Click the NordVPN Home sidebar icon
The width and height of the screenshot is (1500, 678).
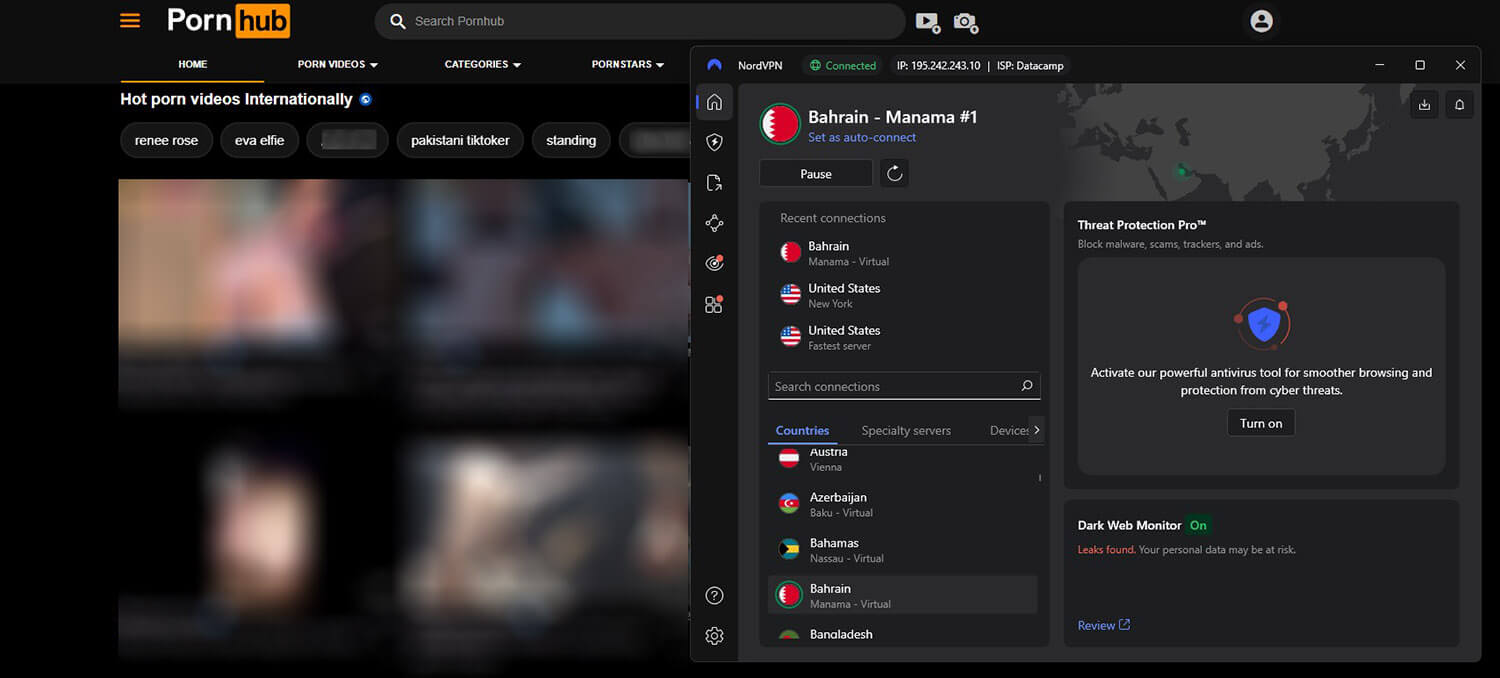tap(714, 102)
